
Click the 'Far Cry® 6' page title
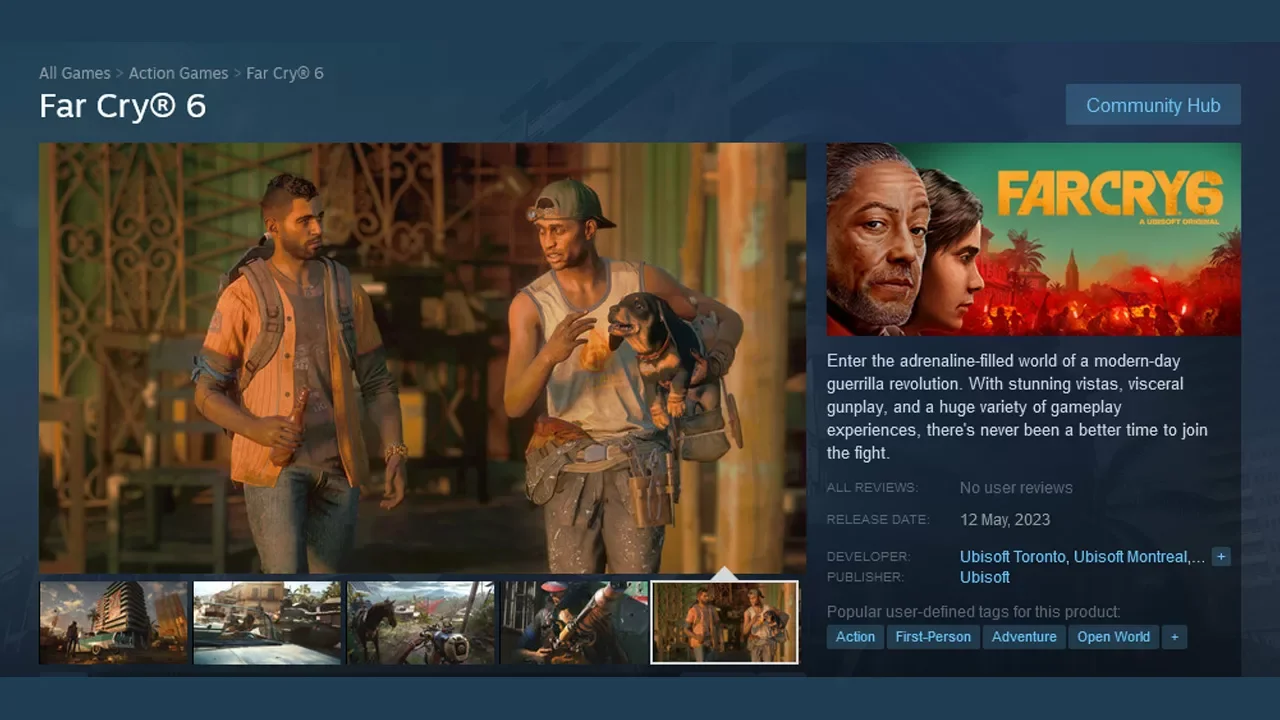(123, 106)
